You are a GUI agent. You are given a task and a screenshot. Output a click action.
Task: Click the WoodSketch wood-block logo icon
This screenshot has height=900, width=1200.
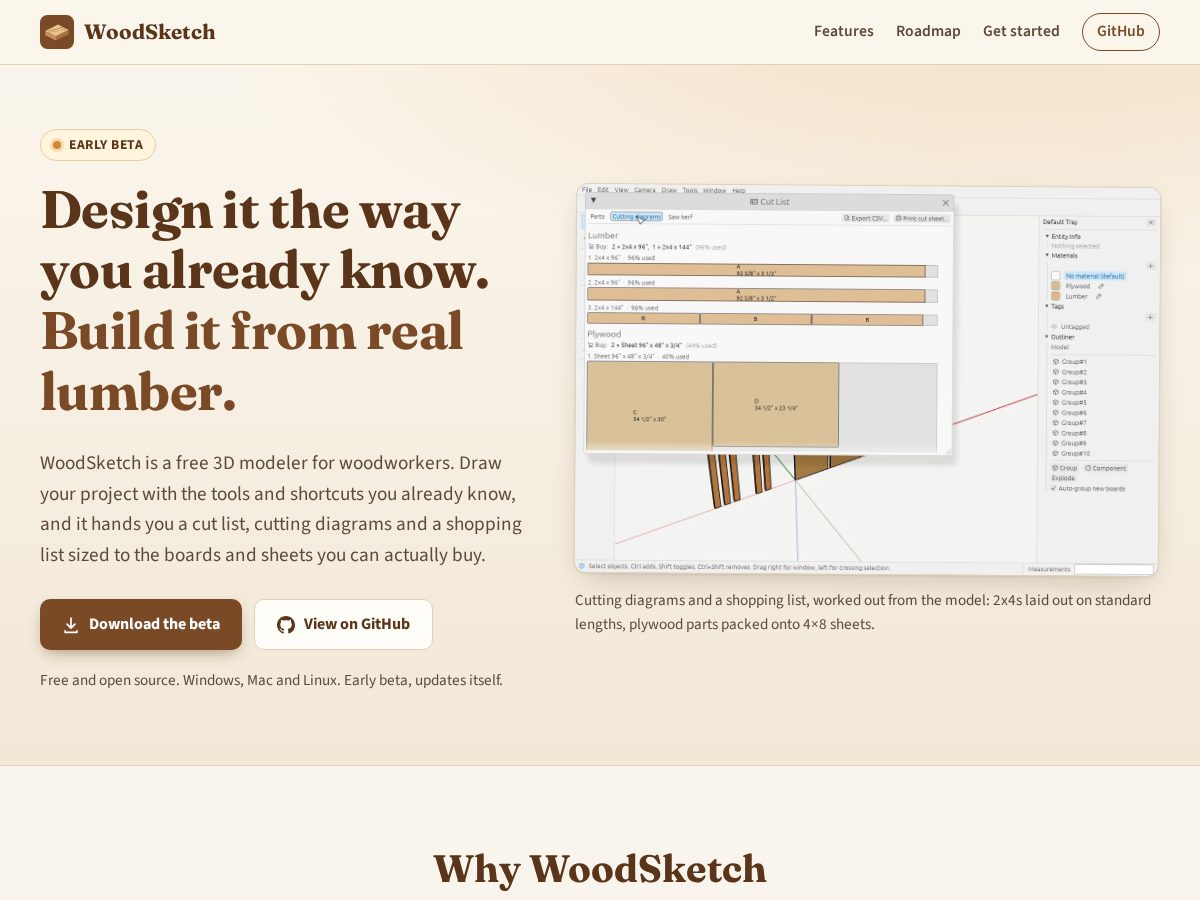pyautogui.click(x=57, y=32)
